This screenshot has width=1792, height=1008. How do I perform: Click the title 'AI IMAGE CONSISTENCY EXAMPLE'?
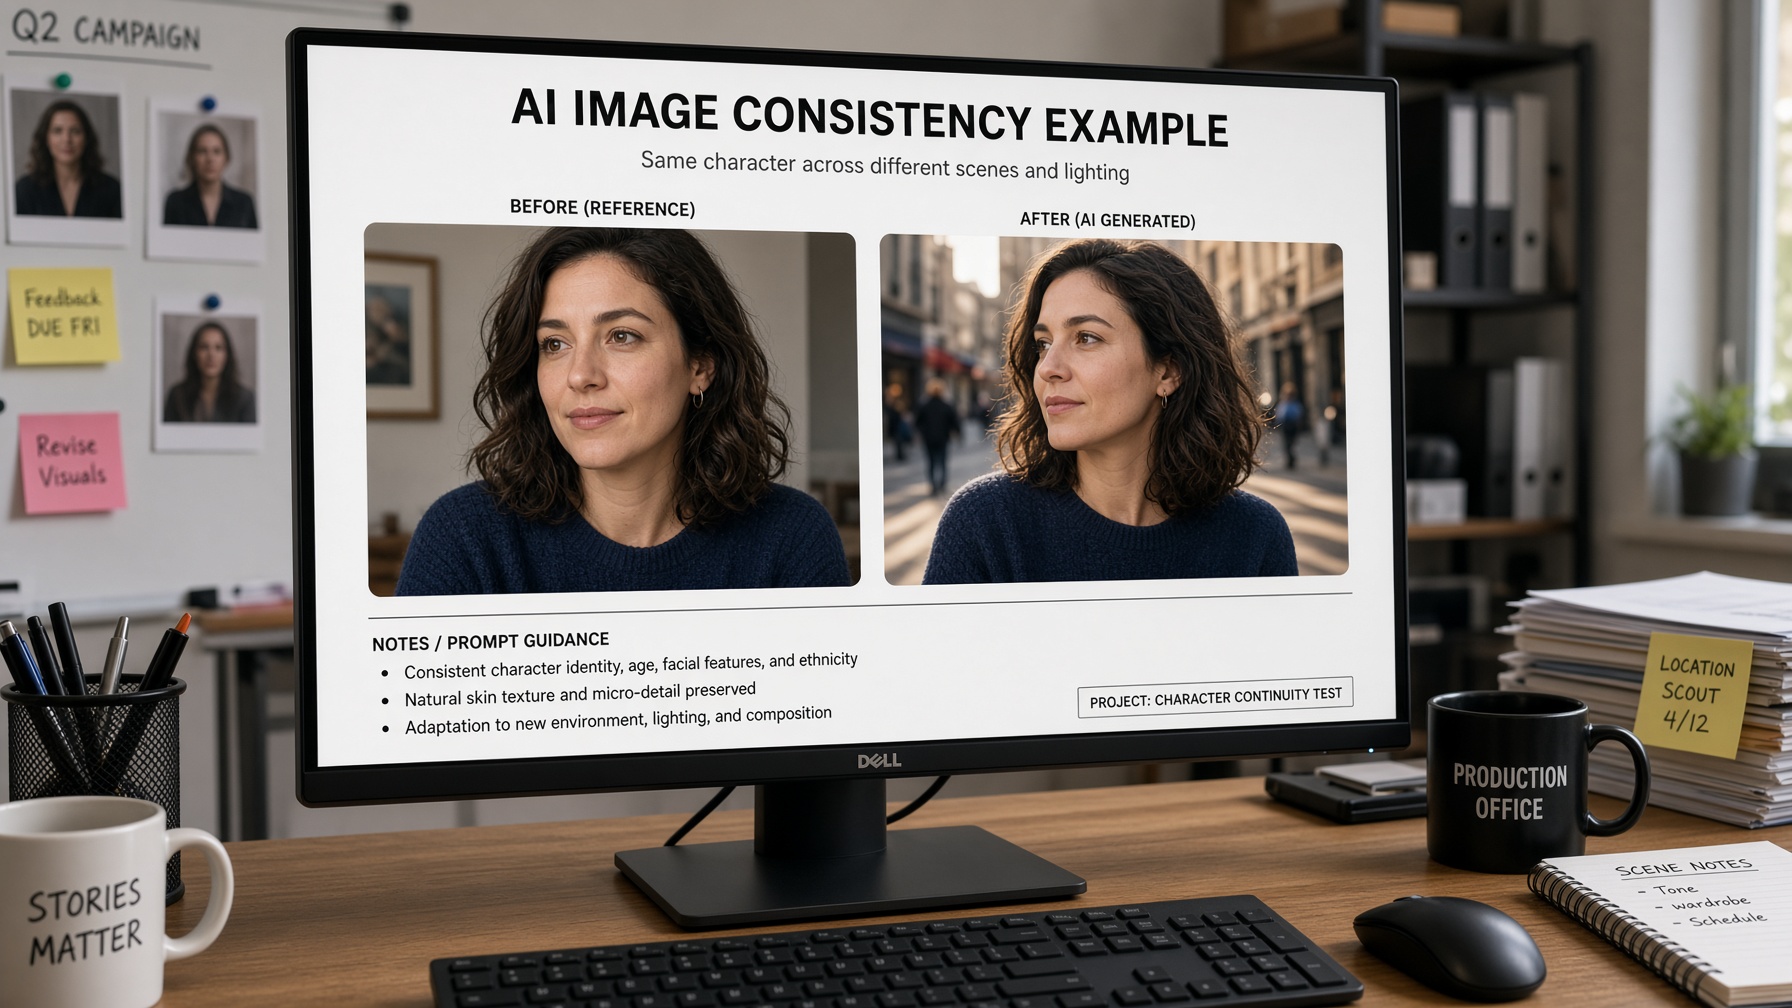[x=869, y=117]
